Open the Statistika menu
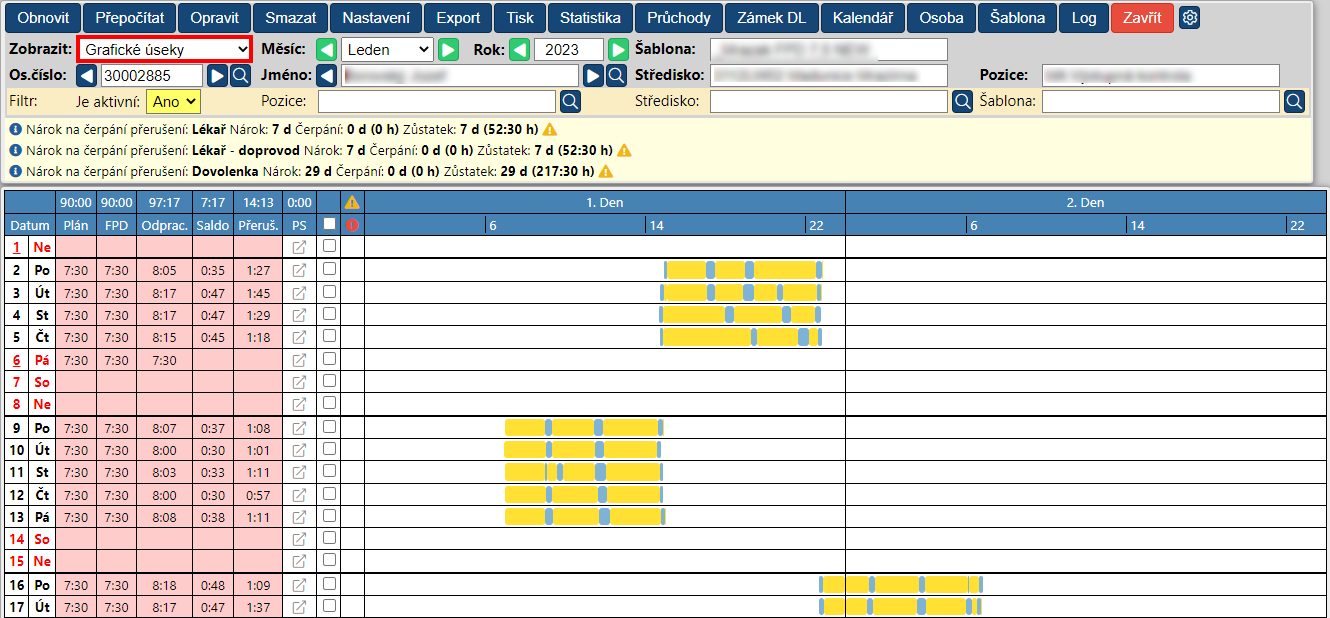This screenshot has height=618, width=1330. [590, 18]
